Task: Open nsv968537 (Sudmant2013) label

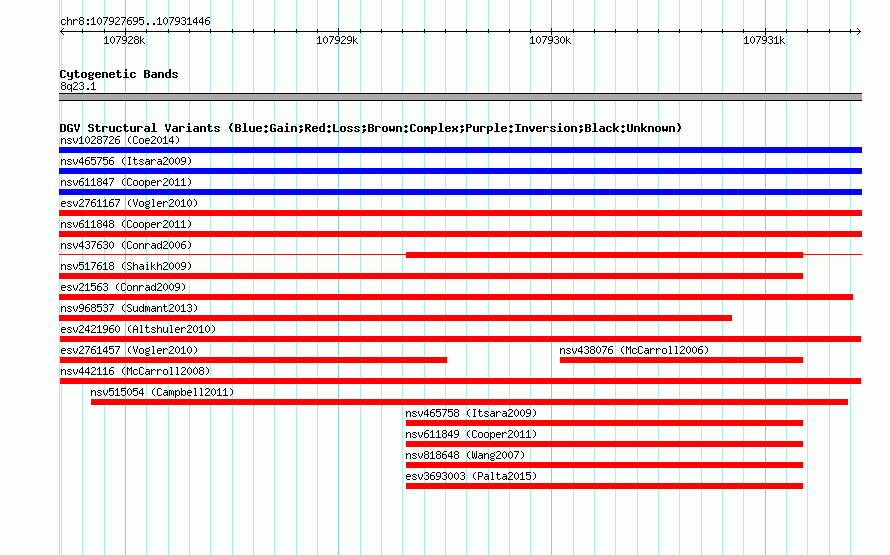Action: coord(129,308)
